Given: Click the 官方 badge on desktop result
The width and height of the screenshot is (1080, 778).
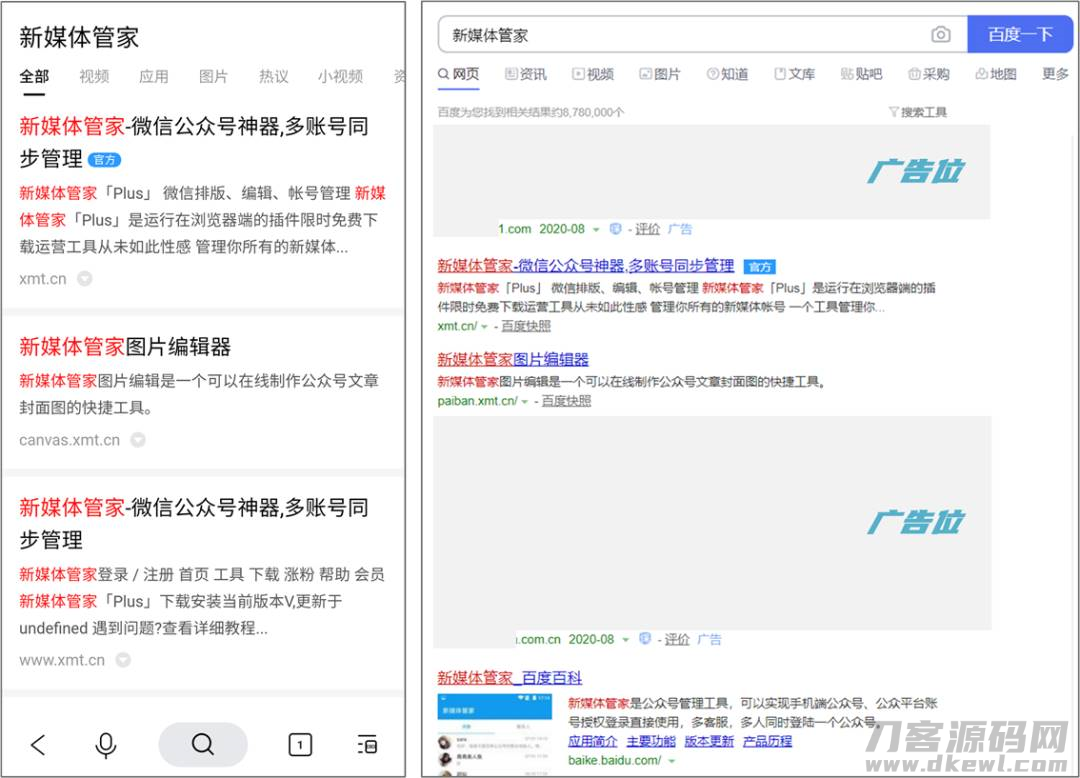Looking at the screenshot, I should coord(760,266).
